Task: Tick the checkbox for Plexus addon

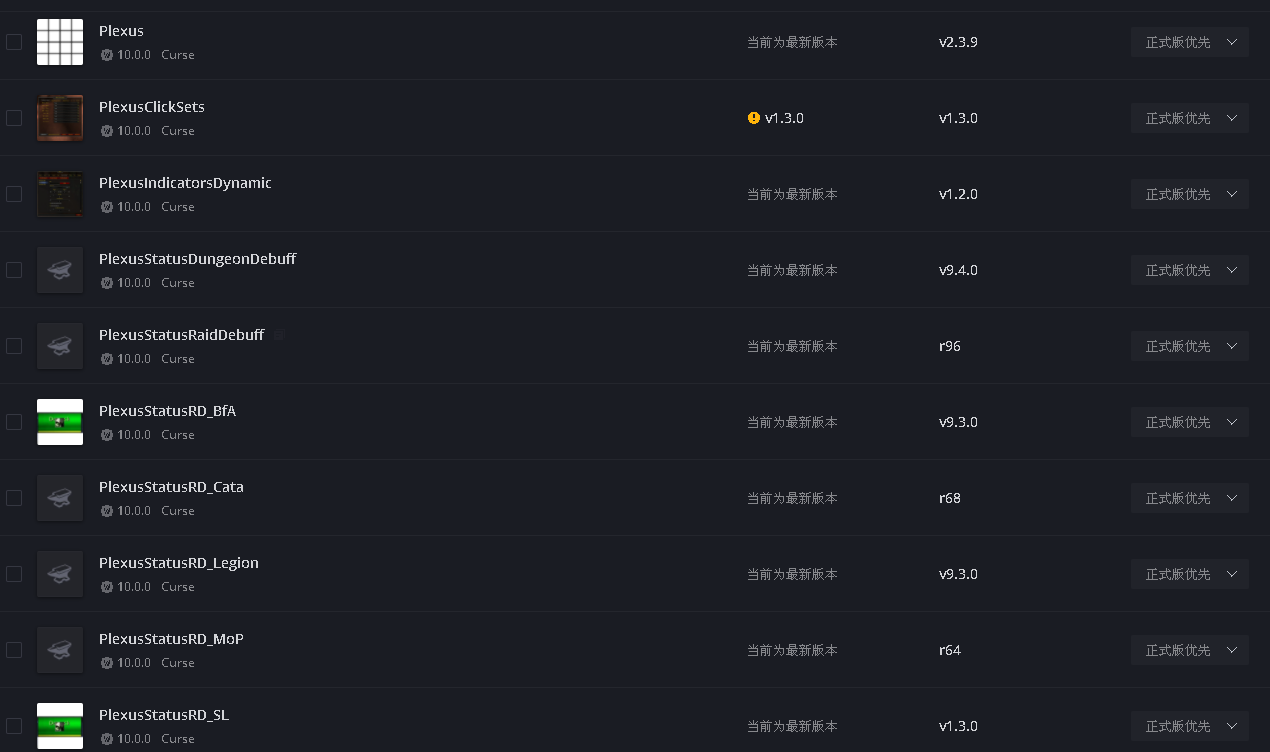Action: click(x=14, y=42)
